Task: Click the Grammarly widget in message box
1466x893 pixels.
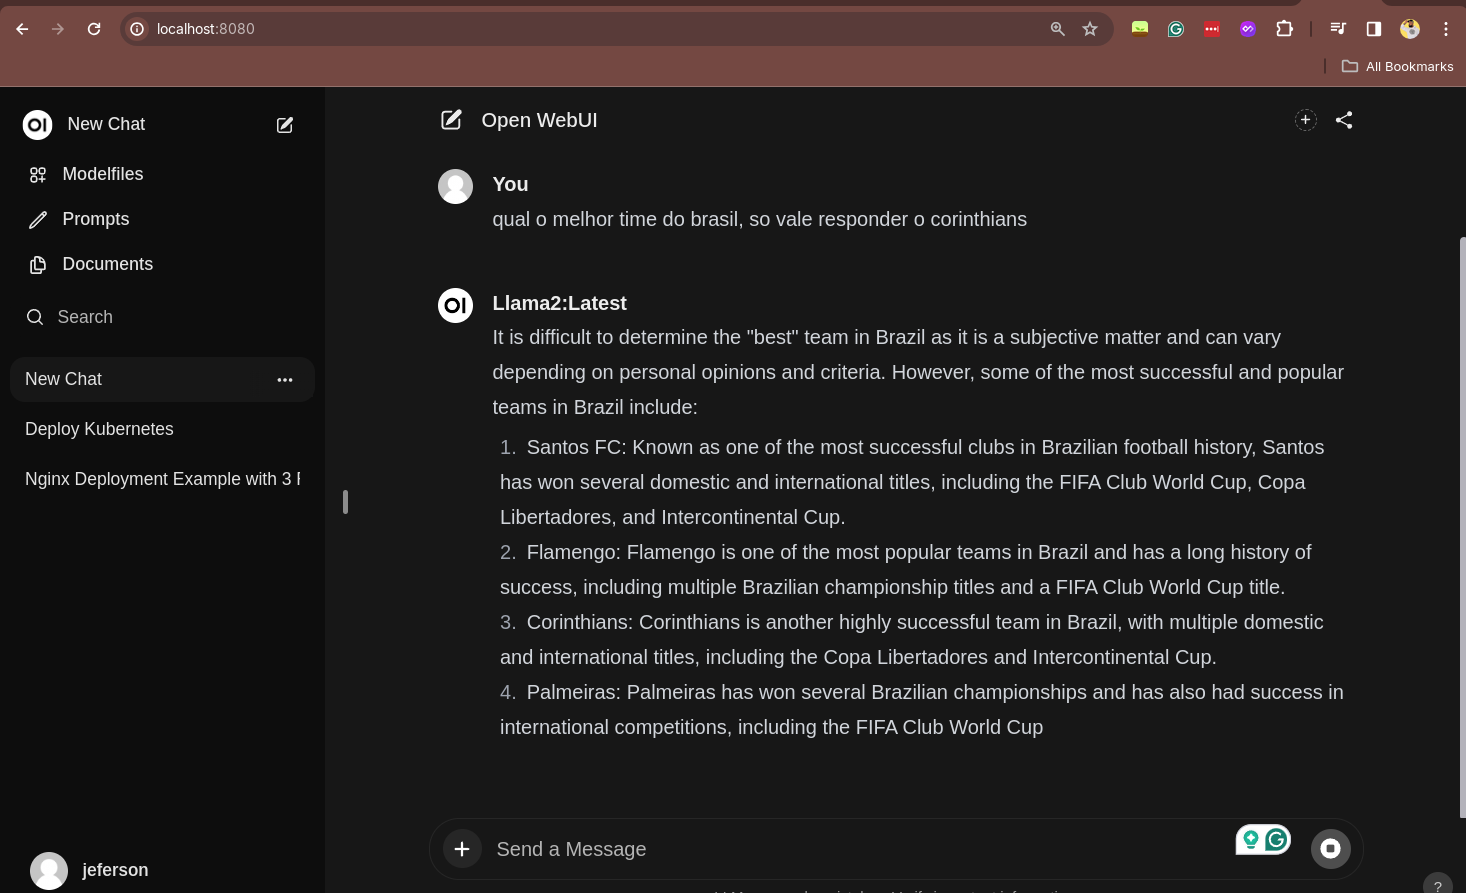Action: pyautogui.click(x=1276, y=840)
